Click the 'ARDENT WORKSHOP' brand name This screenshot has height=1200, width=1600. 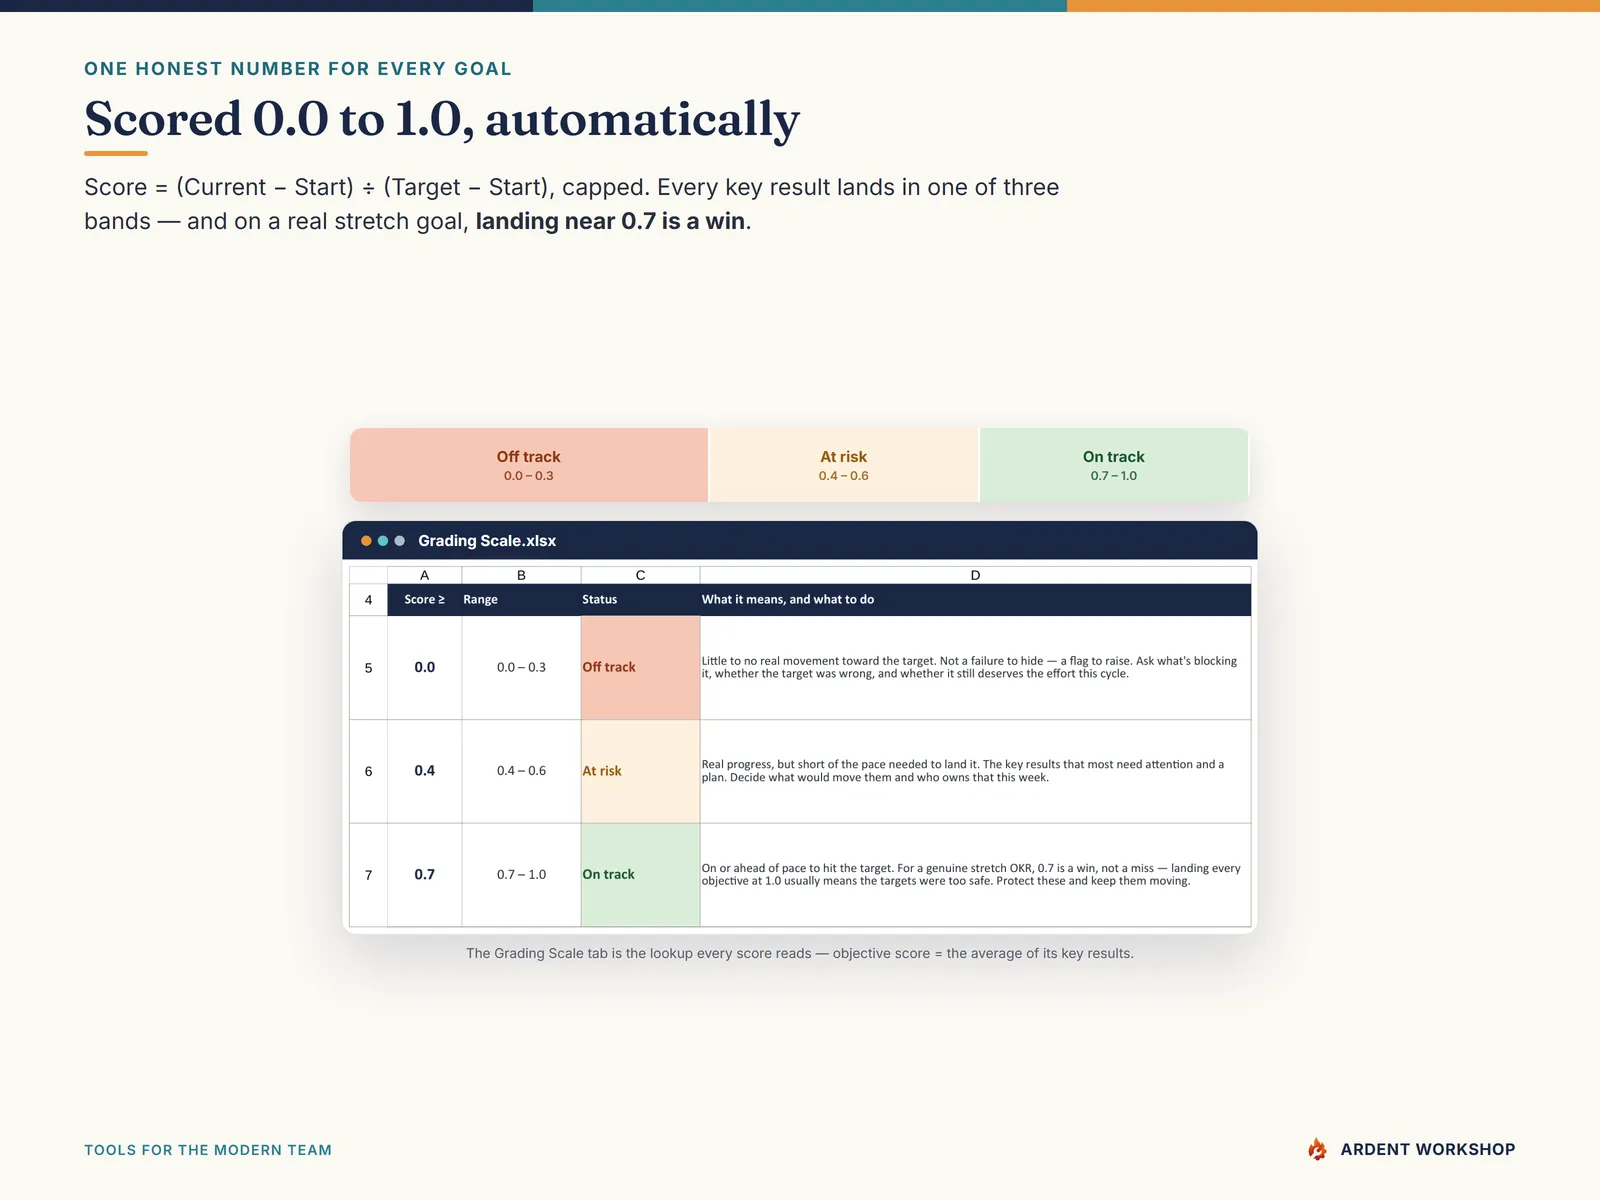coord(1428,1150)
